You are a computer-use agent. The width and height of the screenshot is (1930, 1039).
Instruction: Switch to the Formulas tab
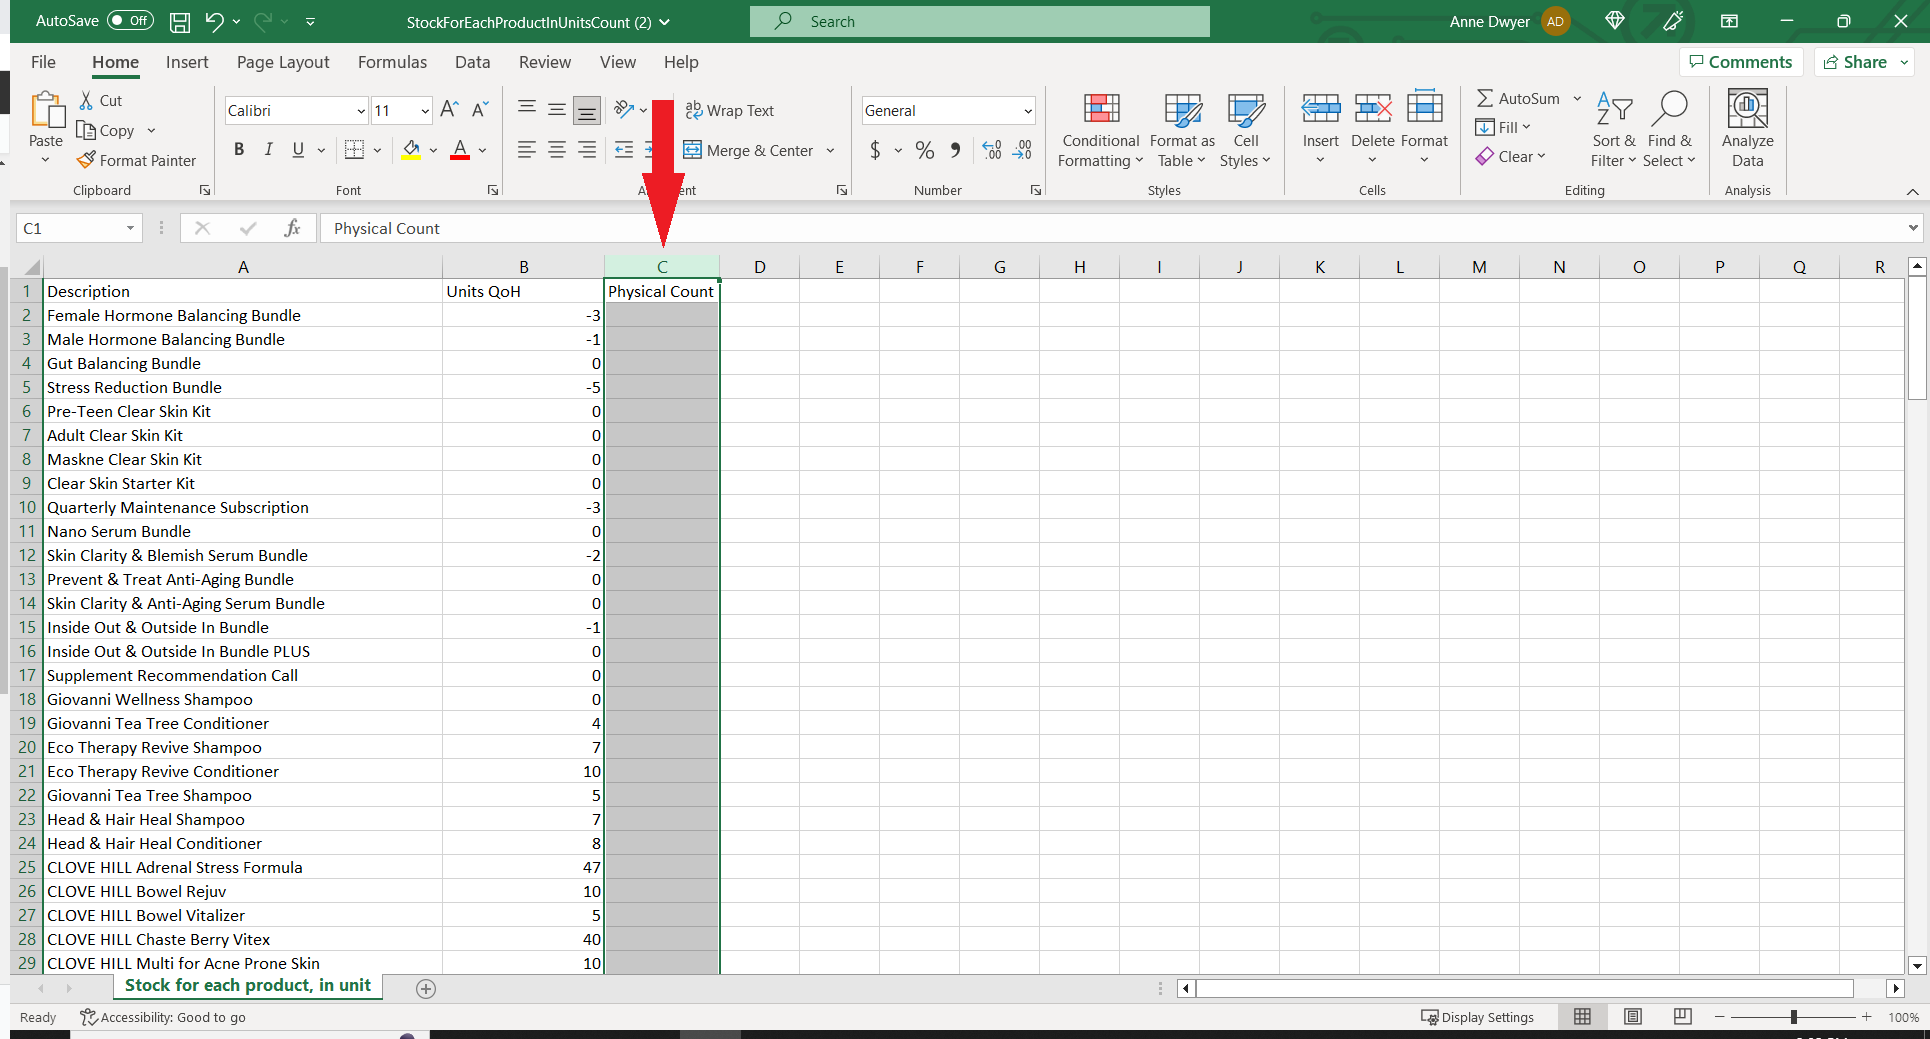(392, 62)
